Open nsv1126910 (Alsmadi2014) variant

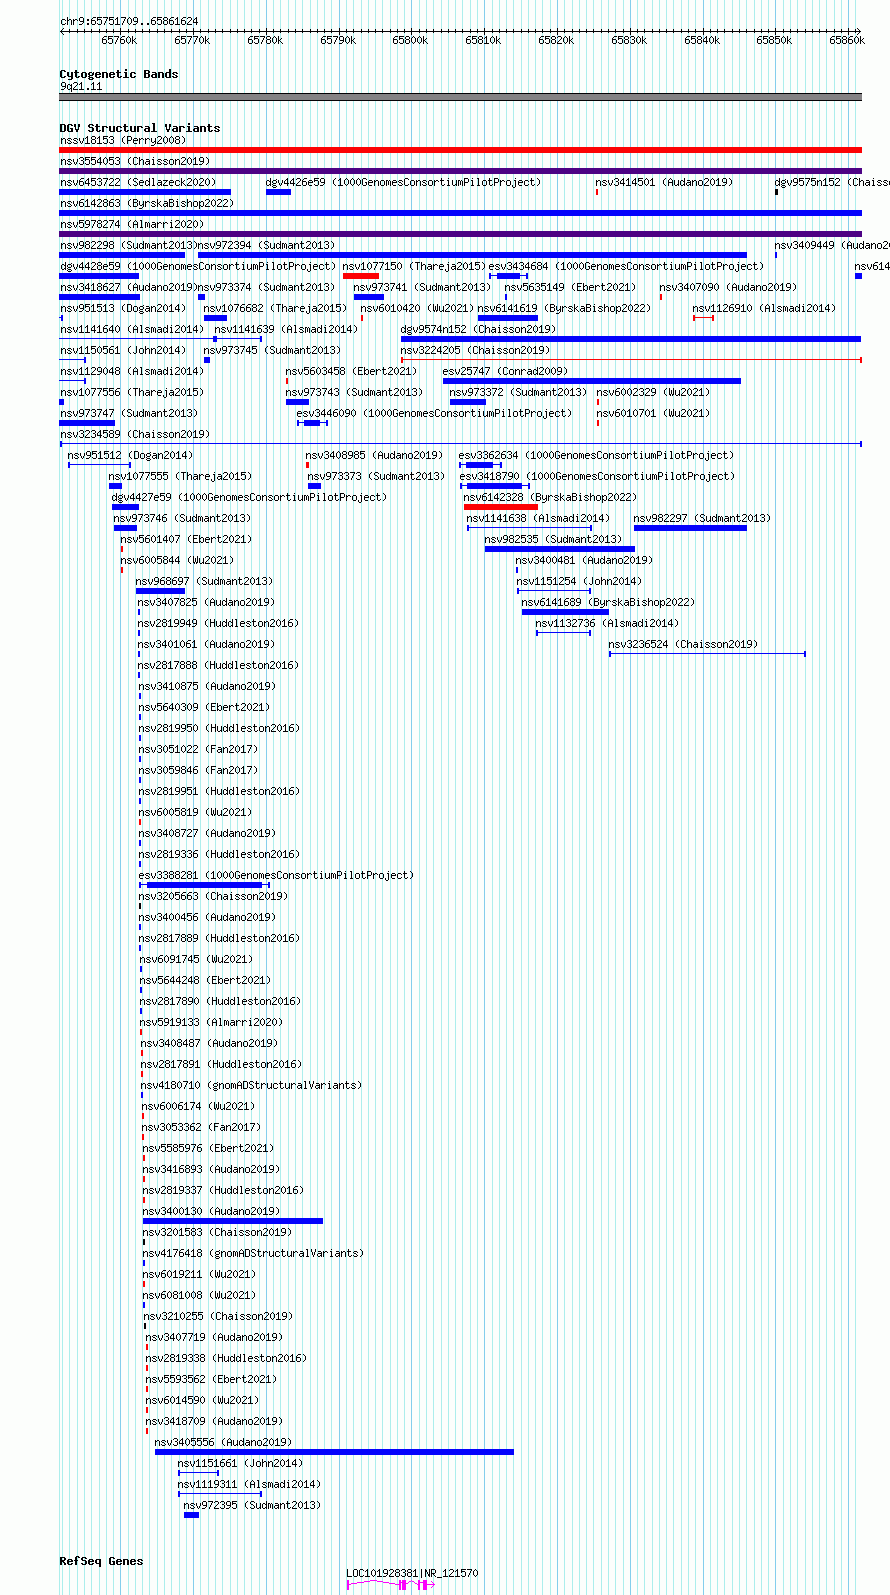click(x=764, y=308)
